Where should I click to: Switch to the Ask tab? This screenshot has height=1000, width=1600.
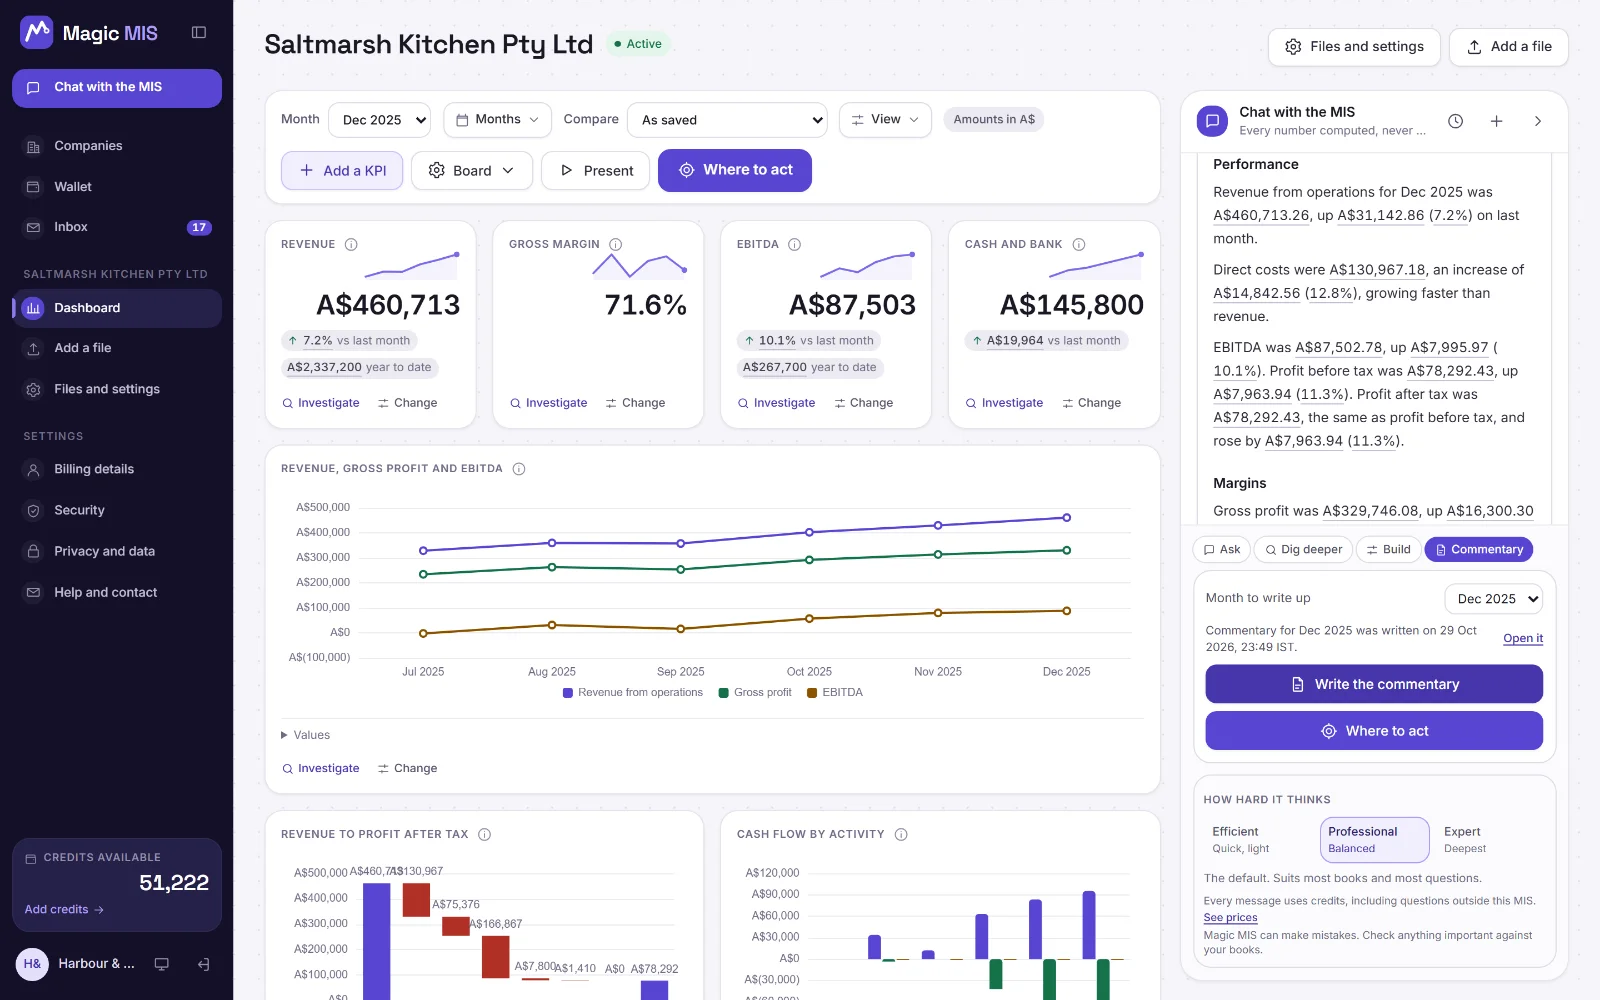(1222, 550)
